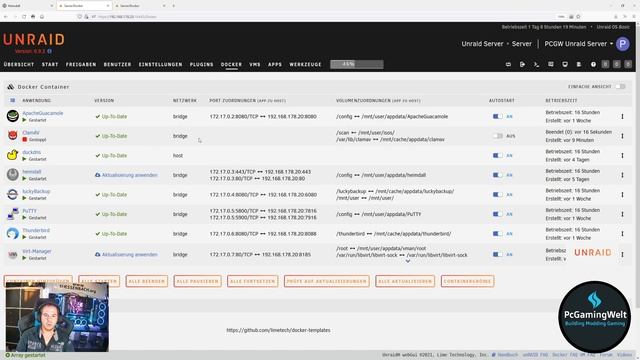Open duckdns row three-dot menu

coord(622,156)
